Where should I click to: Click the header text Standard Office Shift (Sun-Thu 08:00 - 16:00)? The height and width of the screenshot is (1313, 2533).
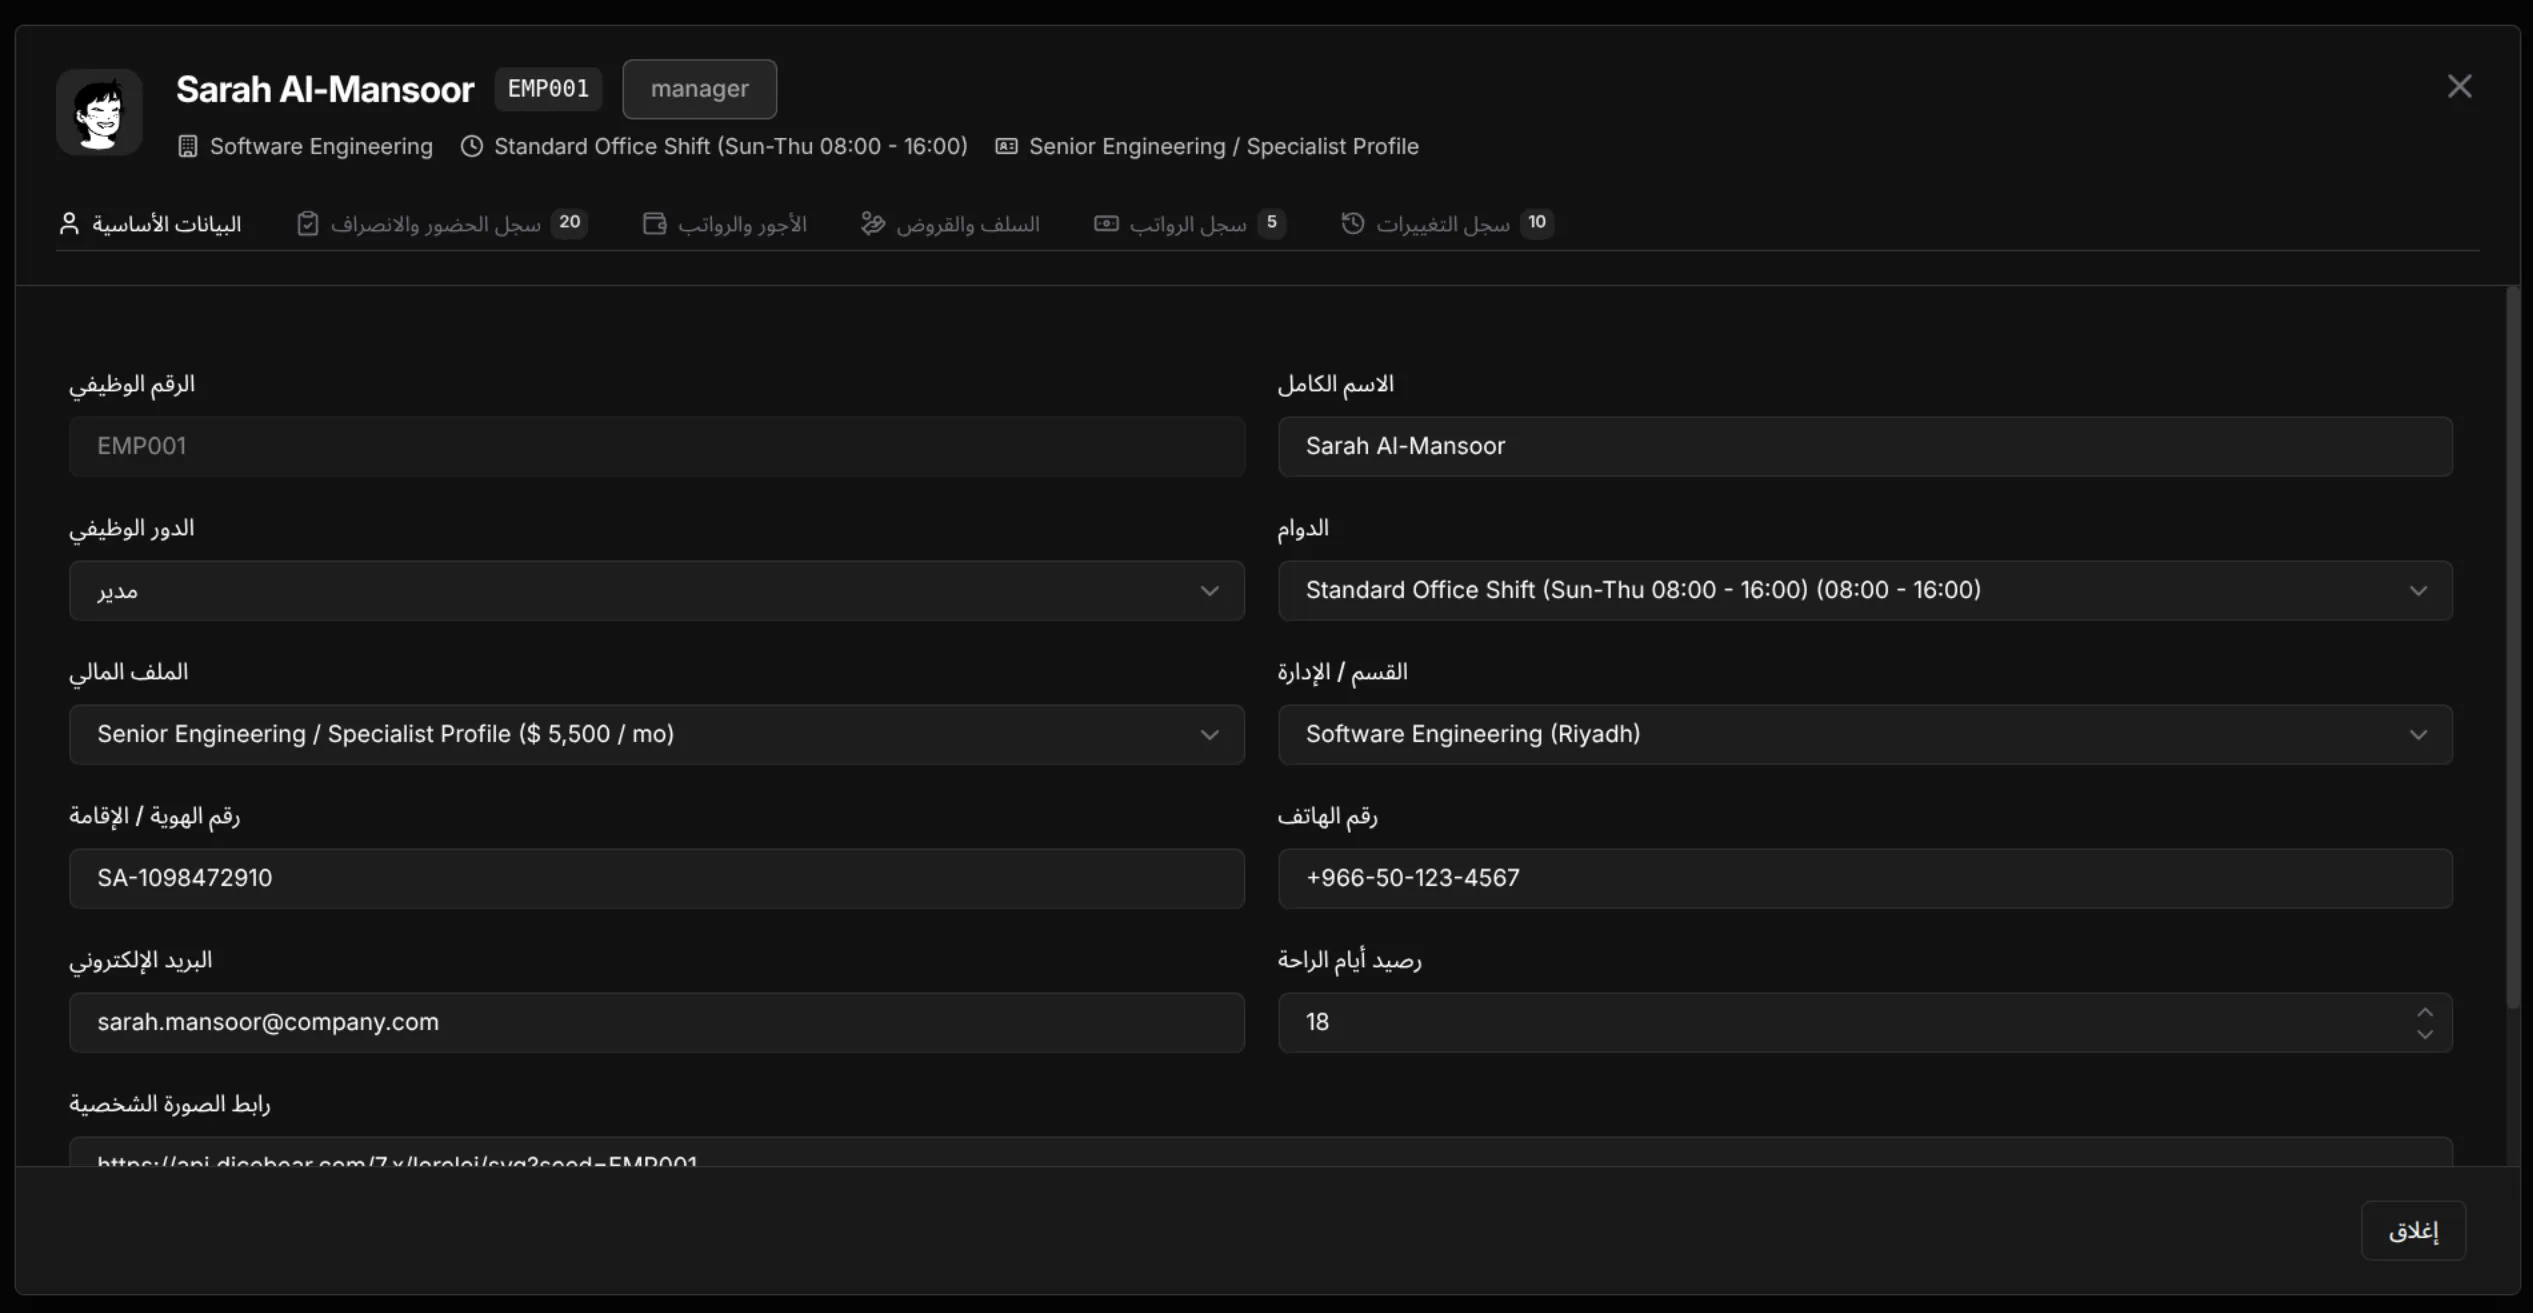point(731,147)
